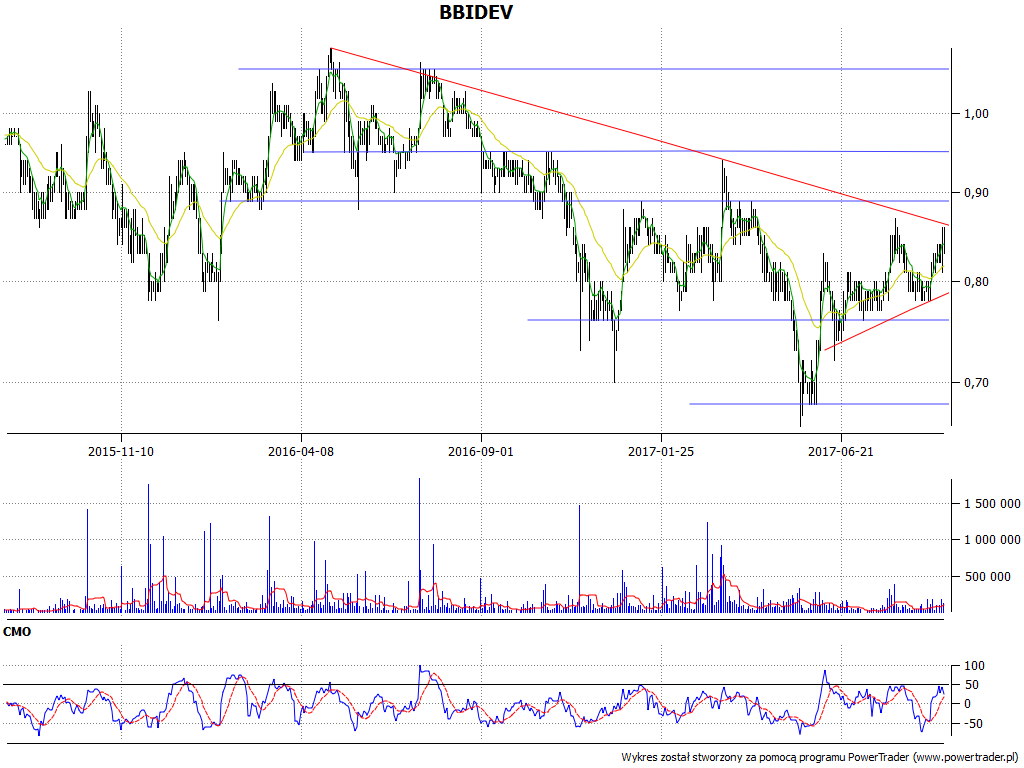Select the 2016-04-08 date label
This screenshot has width=1024, height=768.
point(300,451)
